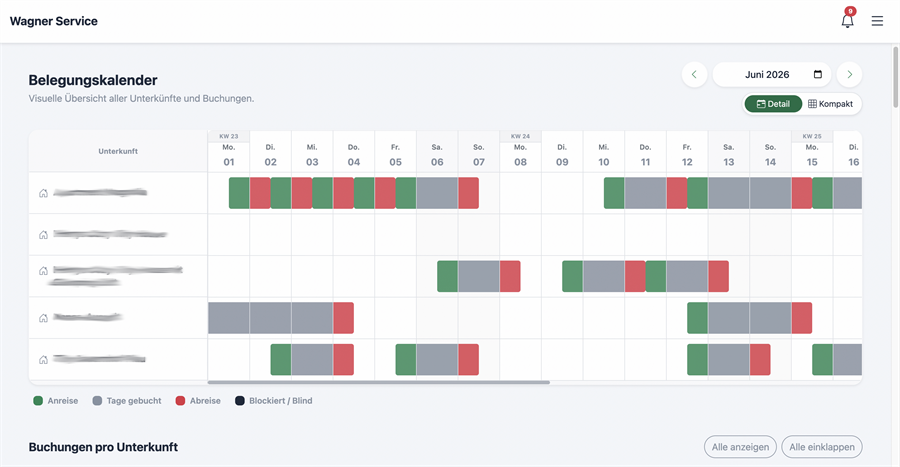
Task: Switch to Kompakt view
Action: 831,104
